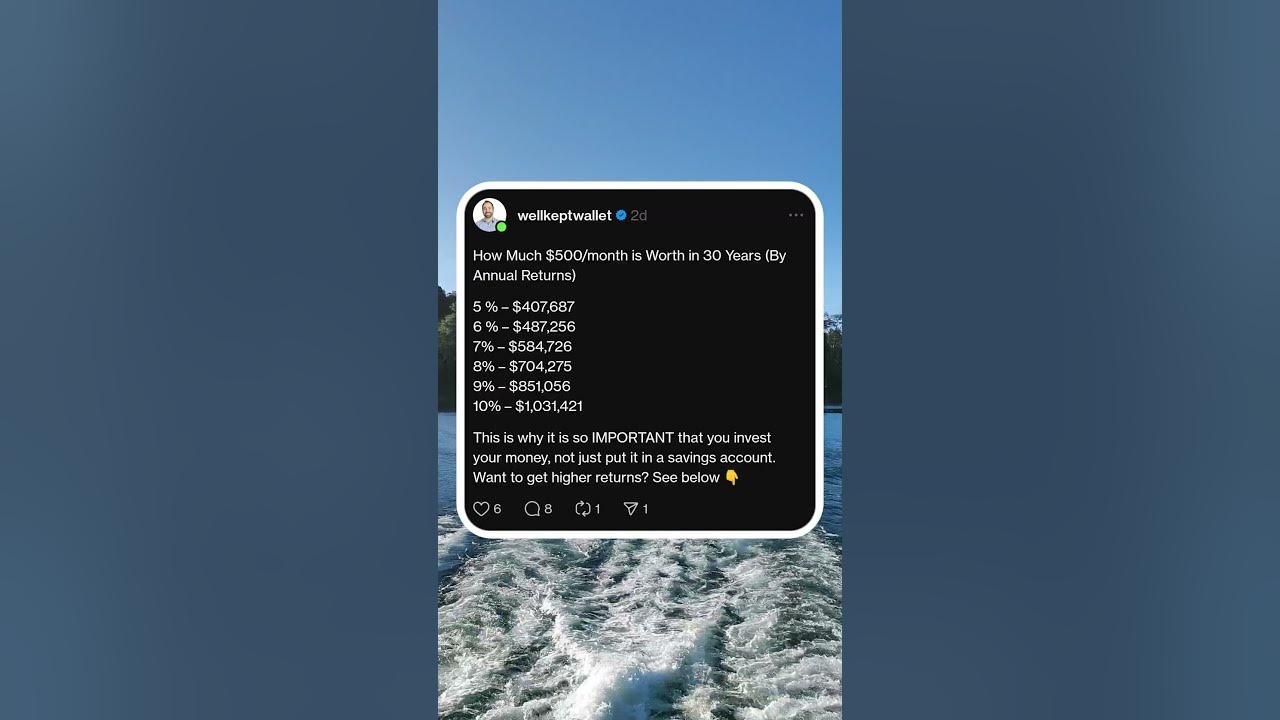Click the reply count 8

548,509
